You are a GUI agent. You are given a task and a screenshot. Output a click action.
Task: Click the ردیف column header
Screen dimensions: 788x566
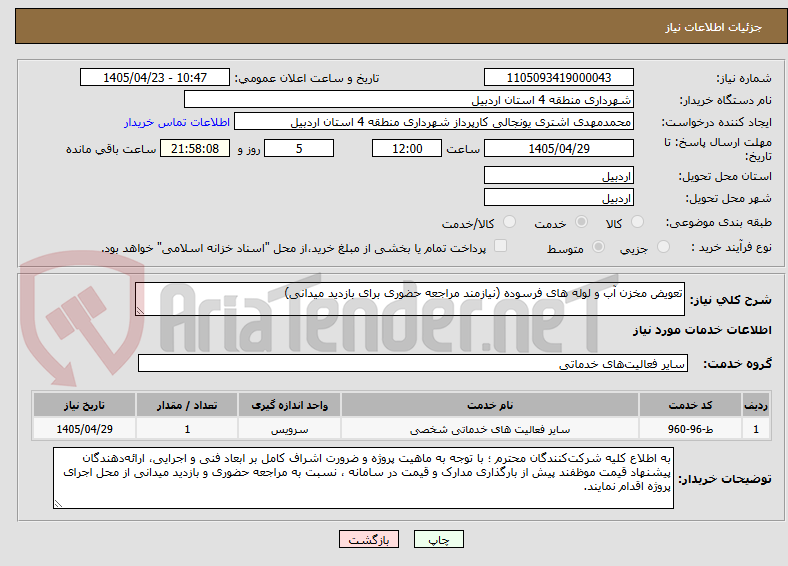(x=756, y=405)
